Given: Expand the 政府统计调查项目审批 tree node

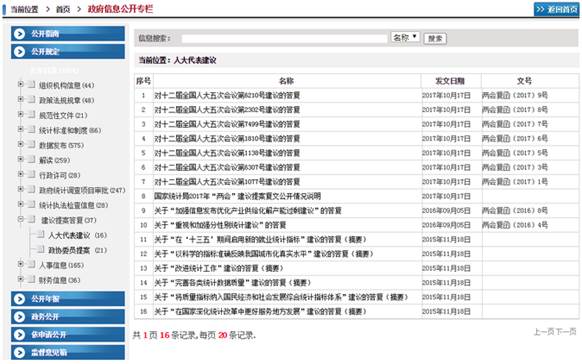Looking at the screenshot, I should tap(21, 189).
